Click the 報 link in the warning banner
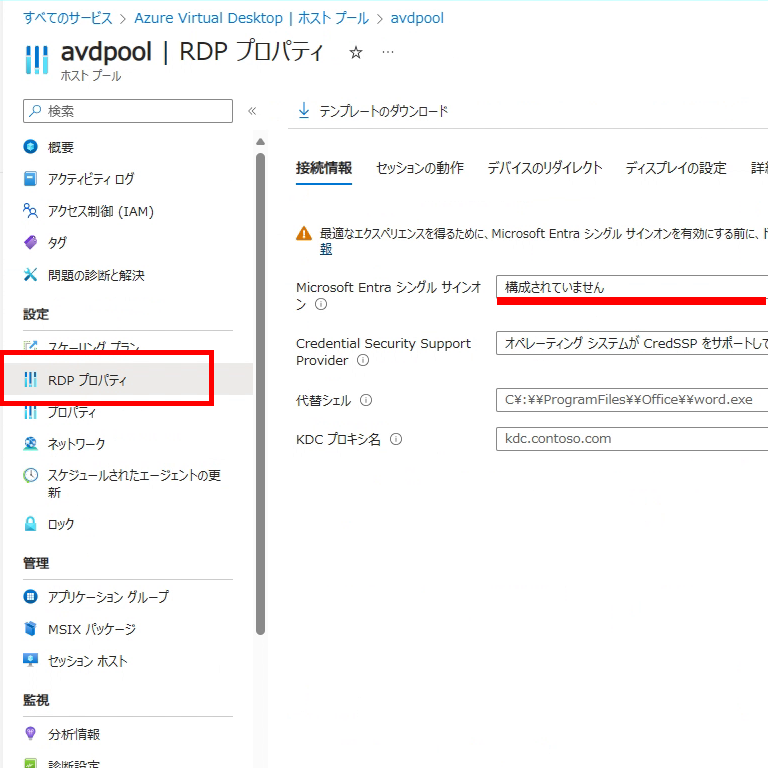This screenshot has height=768, width=768. click(326, 249)
